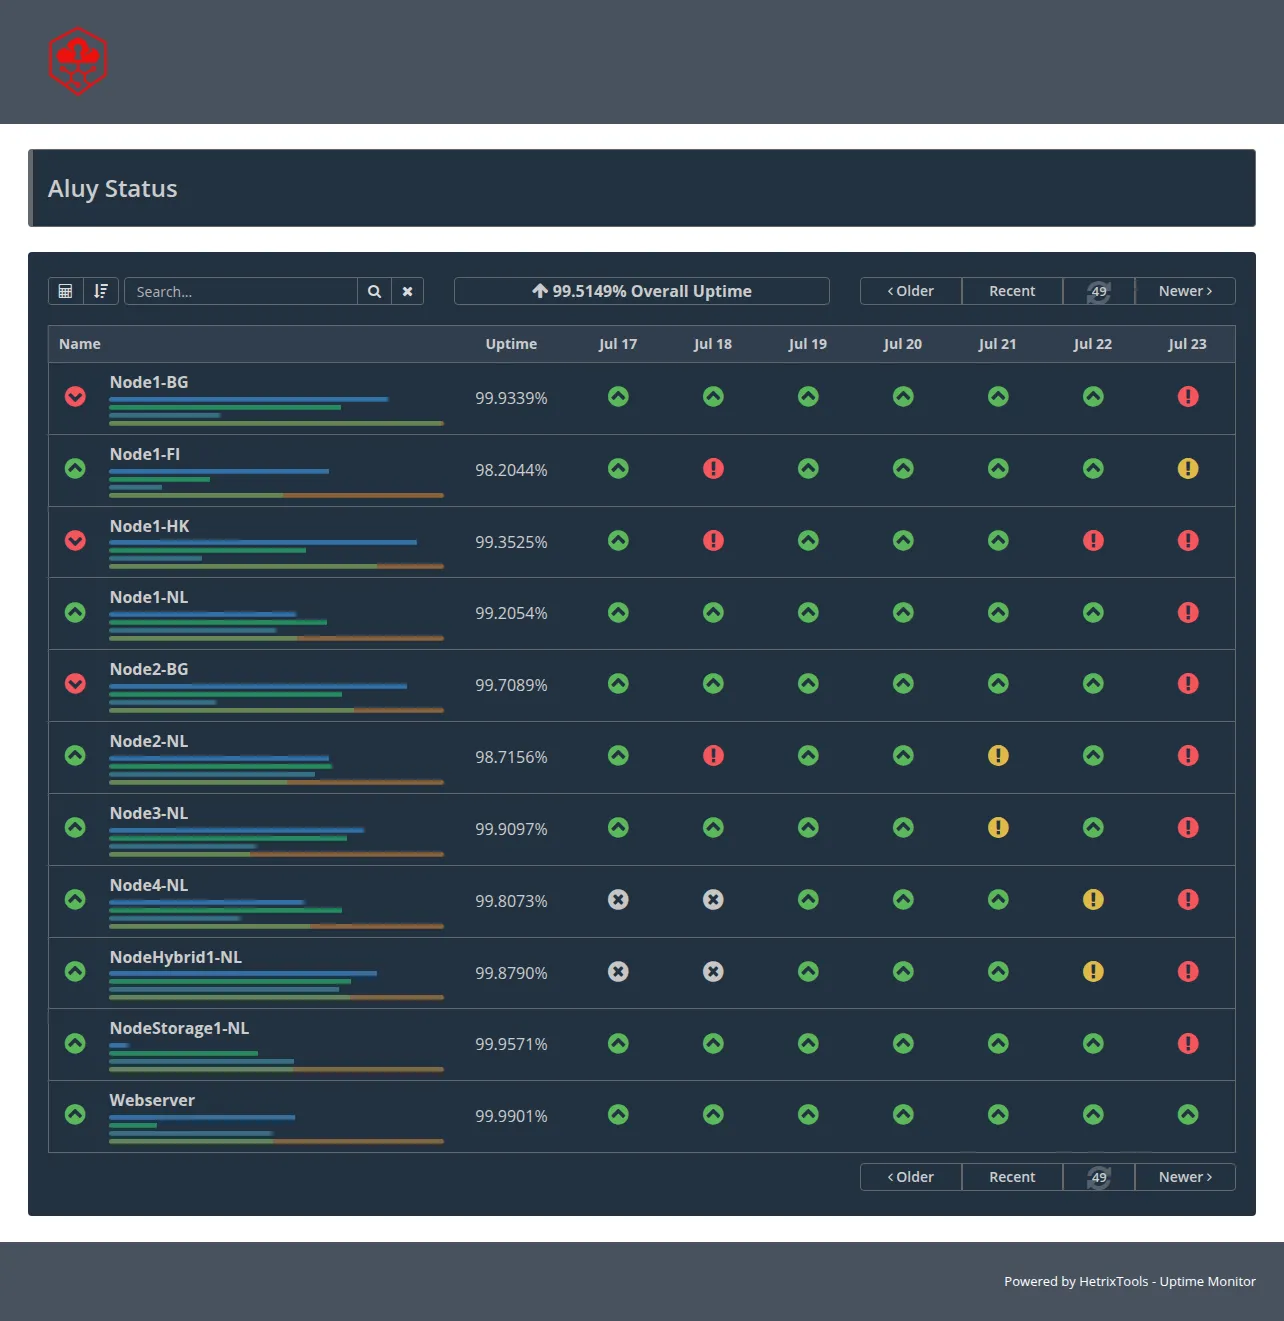Click Node1-BG red down status icon
1284x1321 pixels.
click(x=75, y=397)
